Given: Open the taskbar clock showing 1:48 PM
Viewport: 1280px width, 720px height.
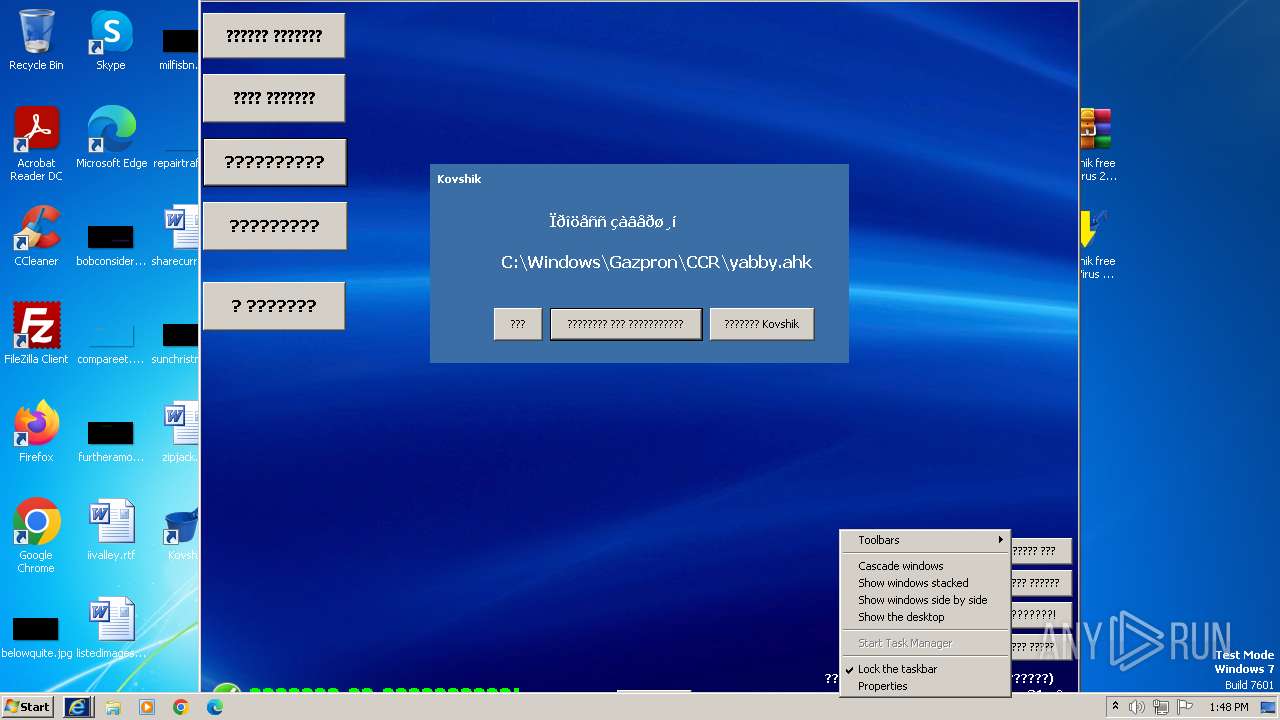Looking at the screenshot, I should coord(1228,707).
